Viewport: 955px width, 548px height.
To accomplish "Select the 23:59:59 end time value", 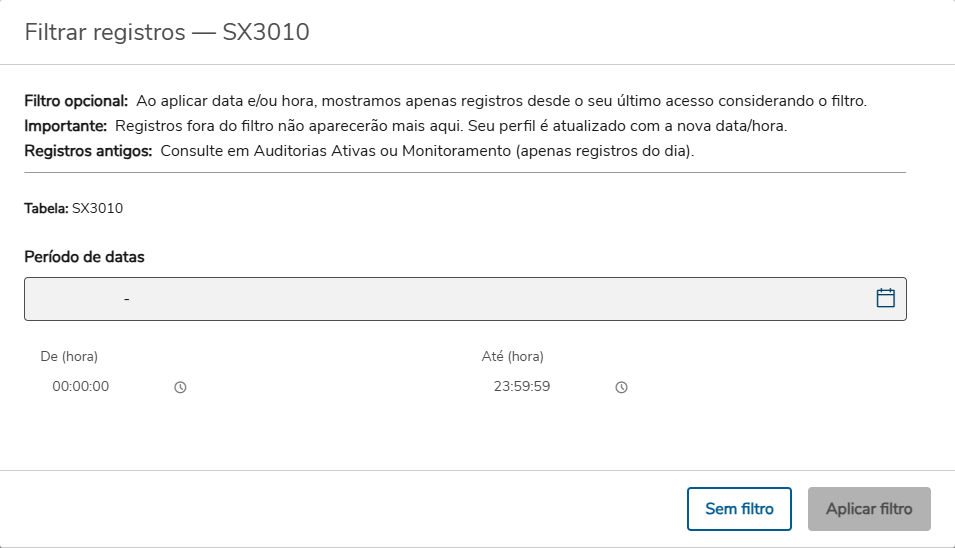I will (522, 386).
